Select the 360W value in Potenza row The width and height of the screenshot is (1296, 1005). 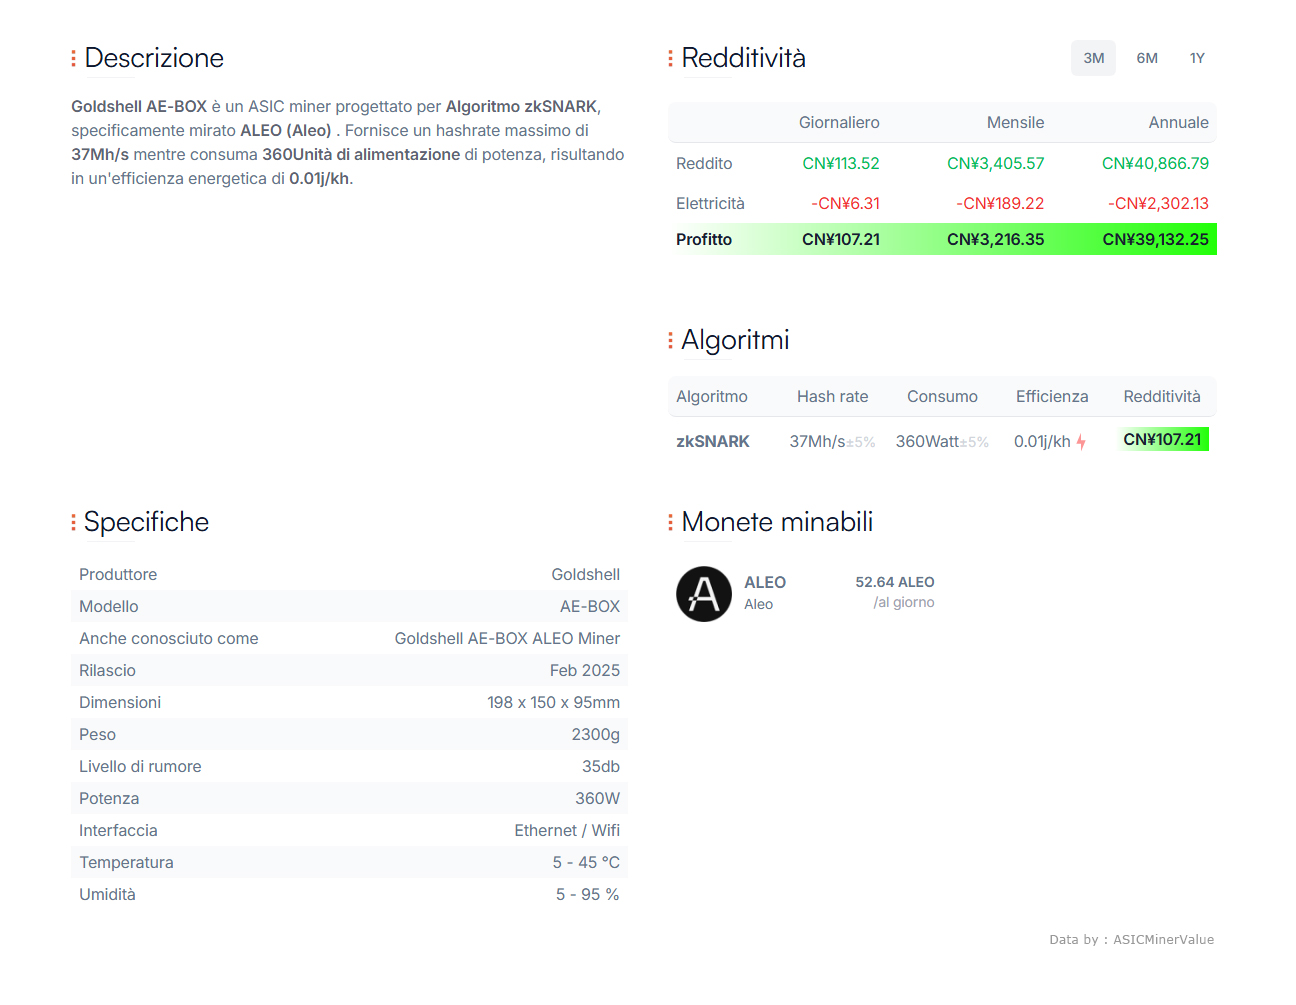(597, 798)
